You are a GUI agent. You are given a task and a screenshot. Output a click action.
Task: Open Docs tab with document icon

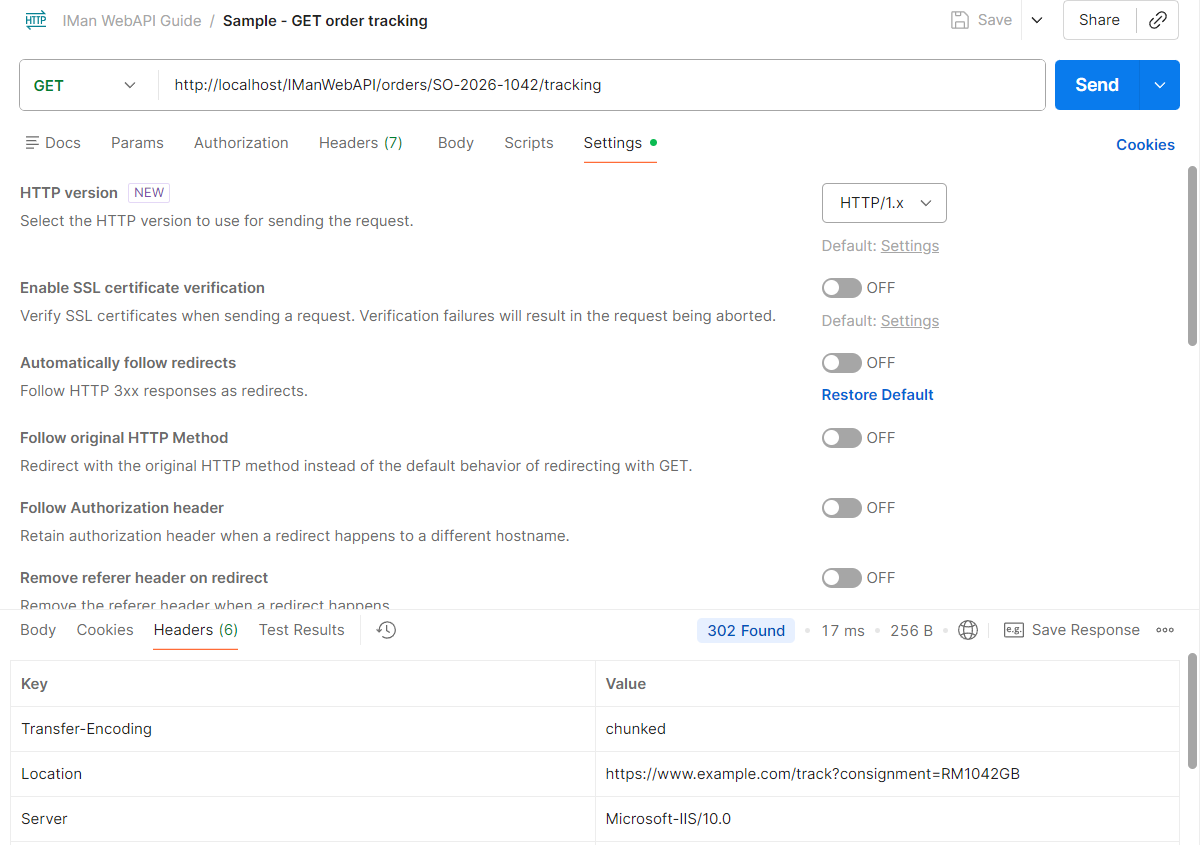[x=53, y=143]
